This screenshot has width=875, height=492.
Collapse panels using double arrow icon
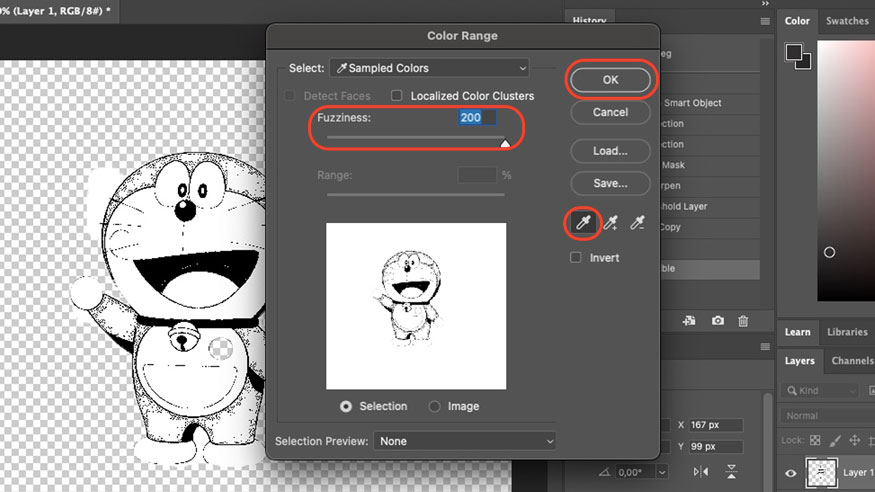(765, 4)
